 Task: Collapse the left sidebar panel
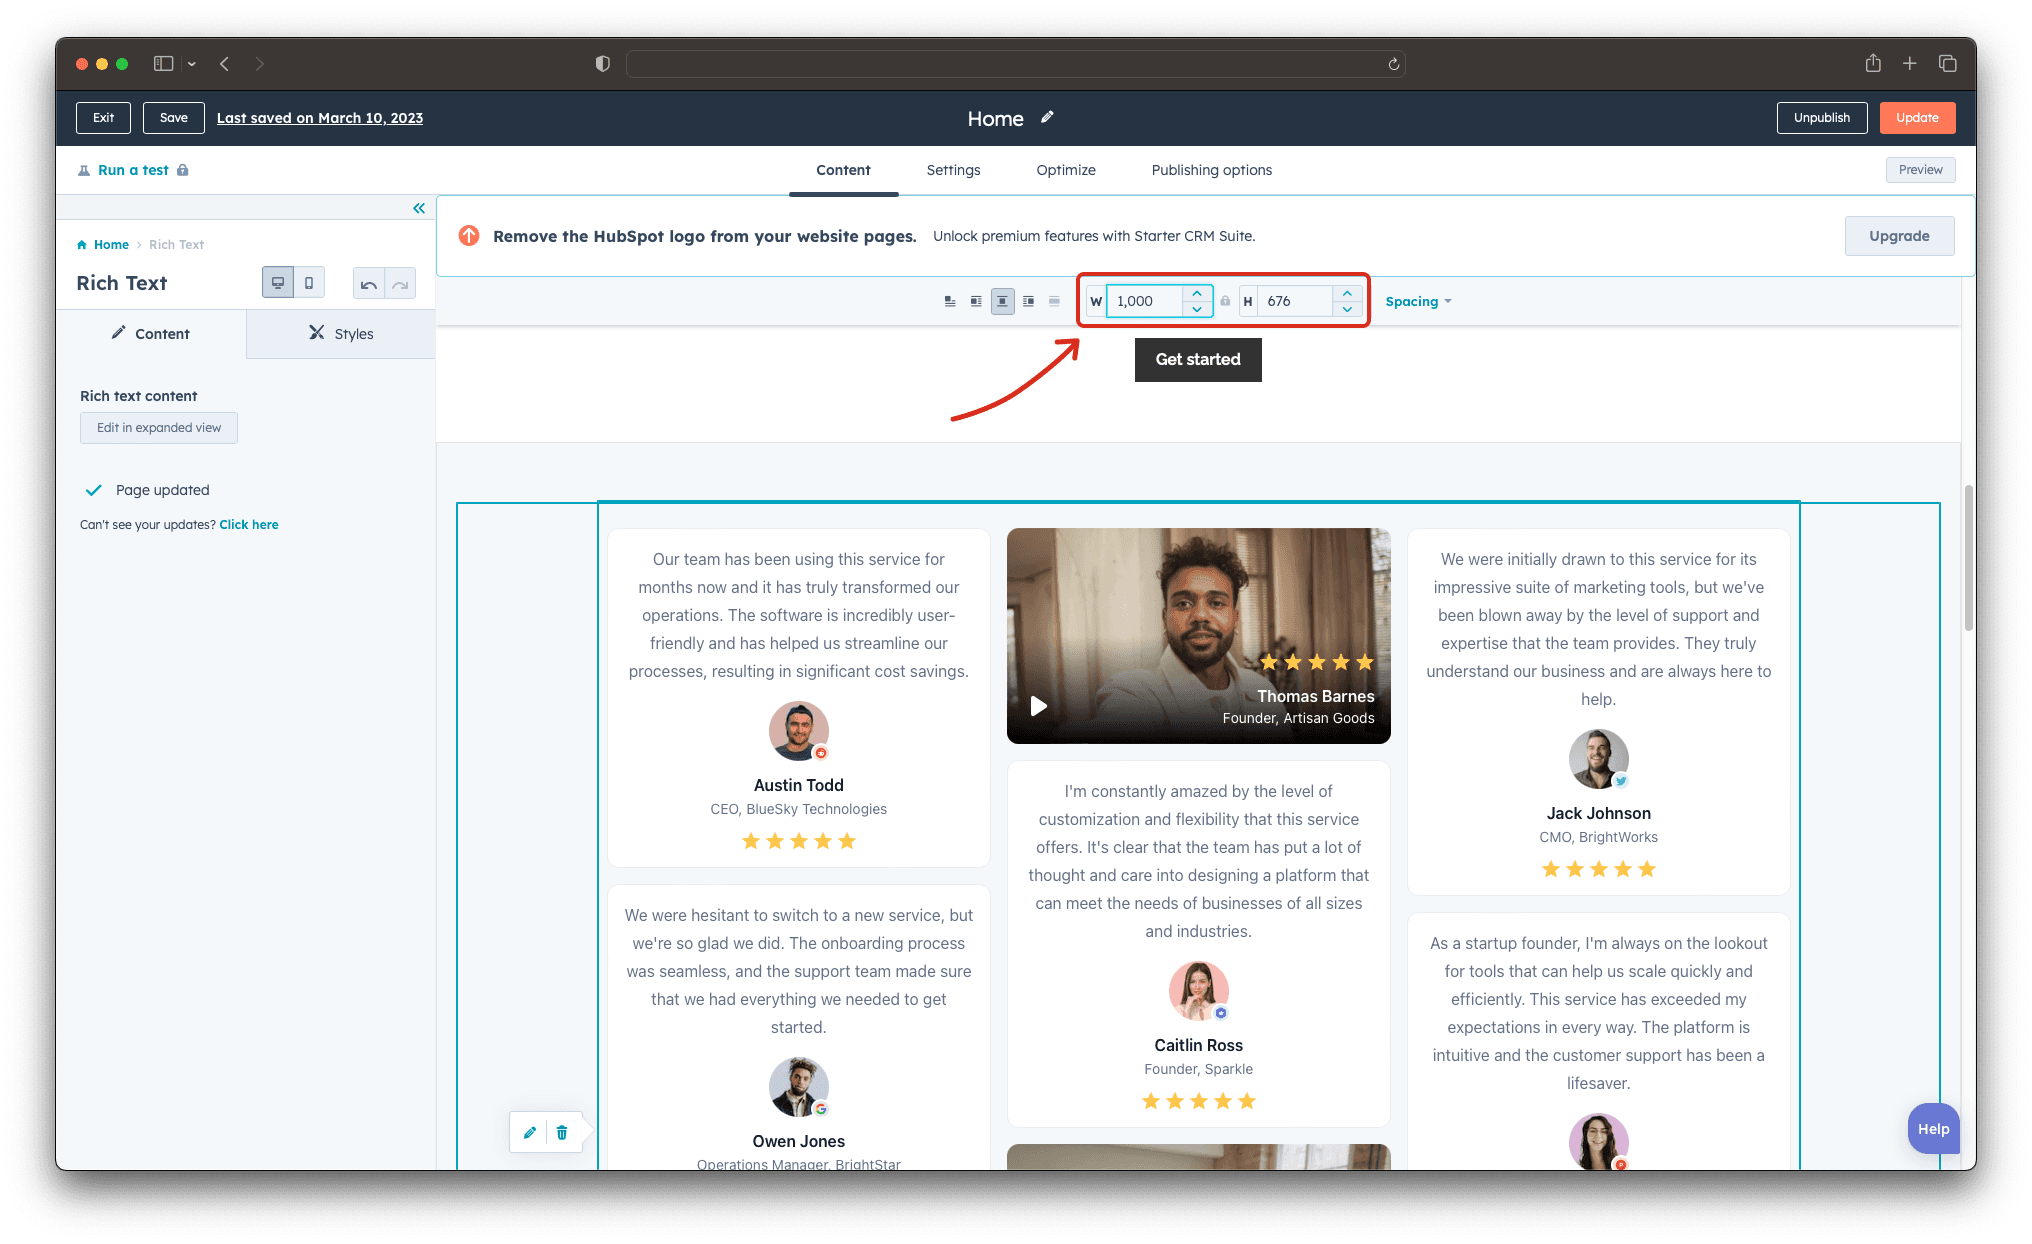pos(419,208)
